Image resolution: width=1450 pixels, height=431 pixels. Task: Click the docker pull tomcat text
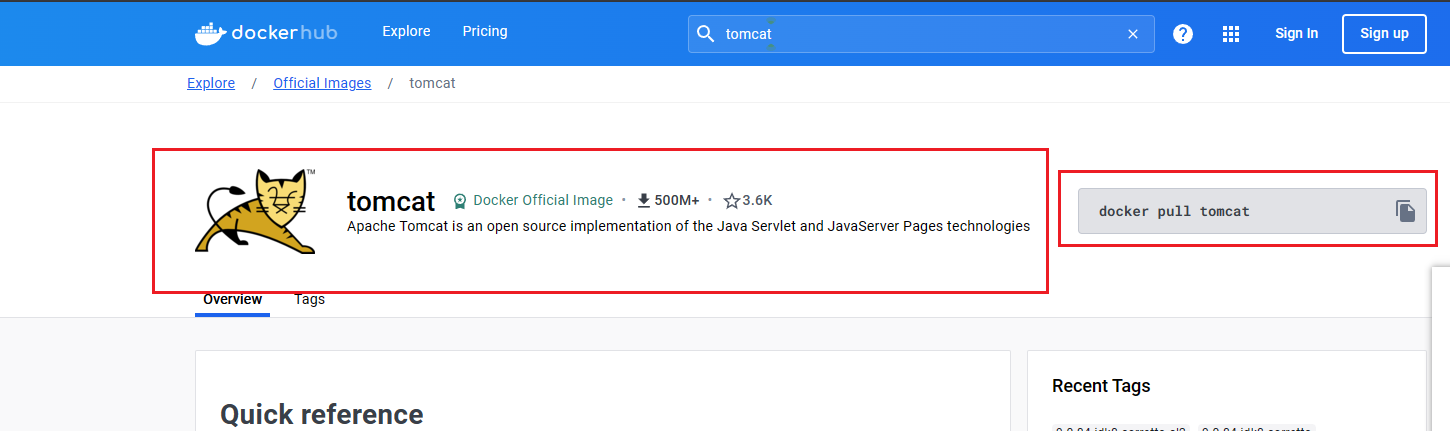(1174, 212)
